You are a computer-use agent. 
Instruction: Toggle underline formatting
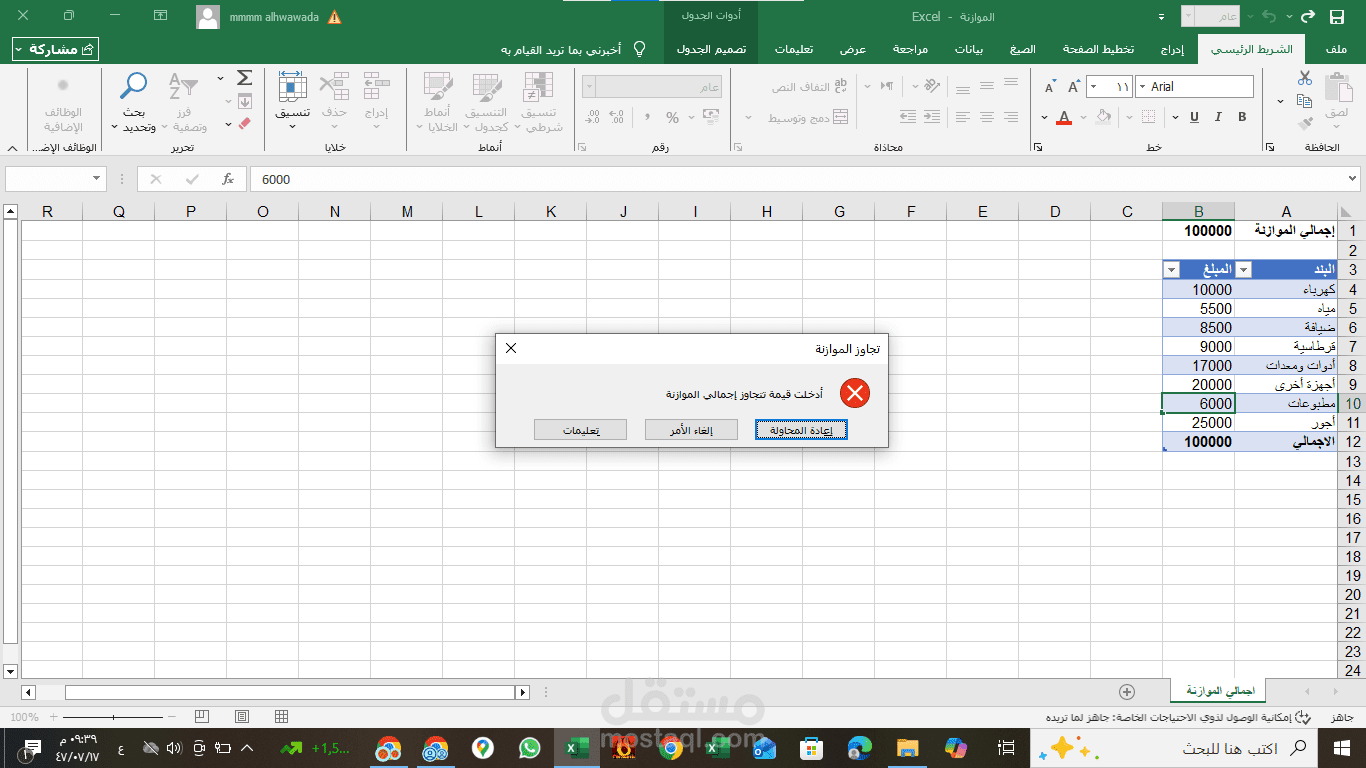coord(1194,117)
